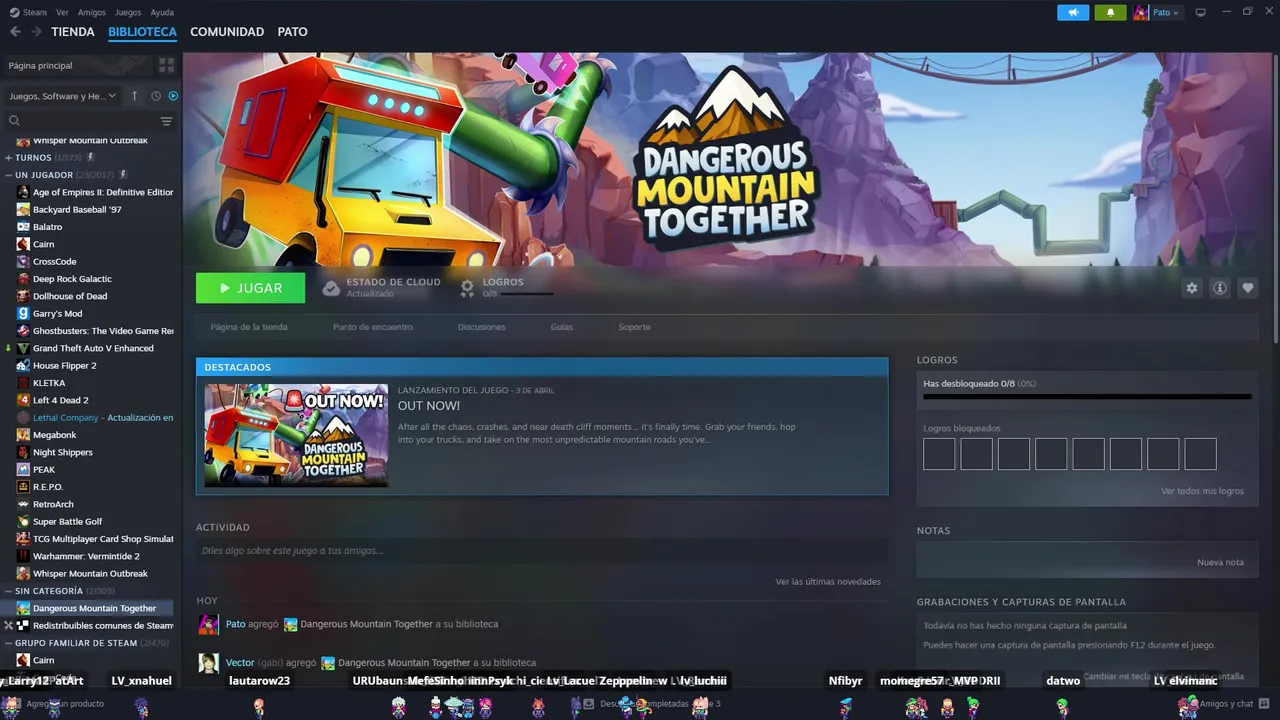
Task: Click the achievements gear icon beside LOGROS
Action: [467, 288]
